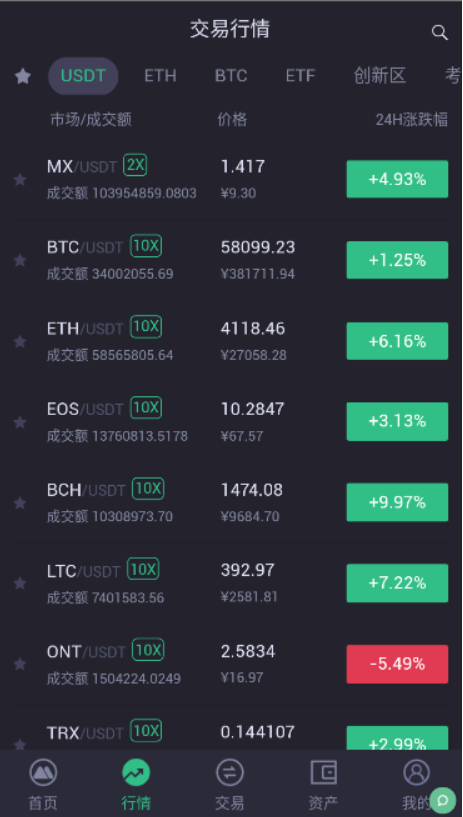The image size is (463, 817).
Task: Sort by 市场/成交额 column header
Action: (x=91, y=120)
